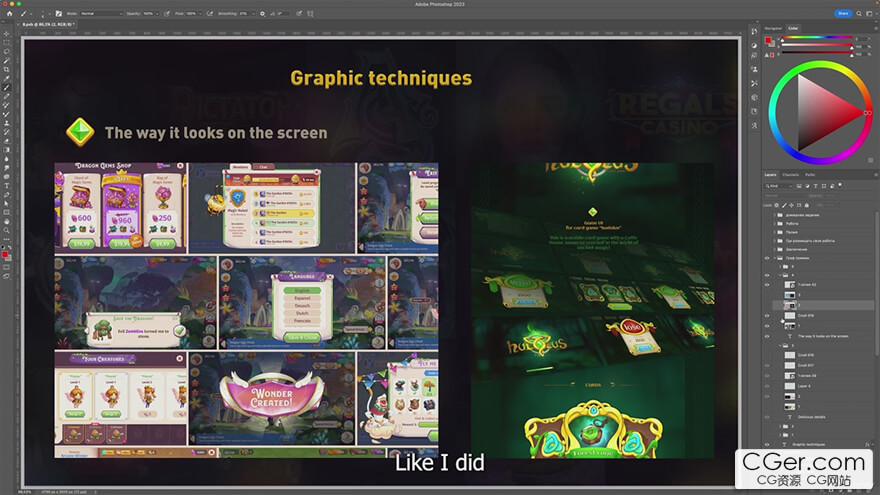Viewport: 880px width, 495px height.
Task: Select the Rectangular Marquee tool
Action: (7, 43)
